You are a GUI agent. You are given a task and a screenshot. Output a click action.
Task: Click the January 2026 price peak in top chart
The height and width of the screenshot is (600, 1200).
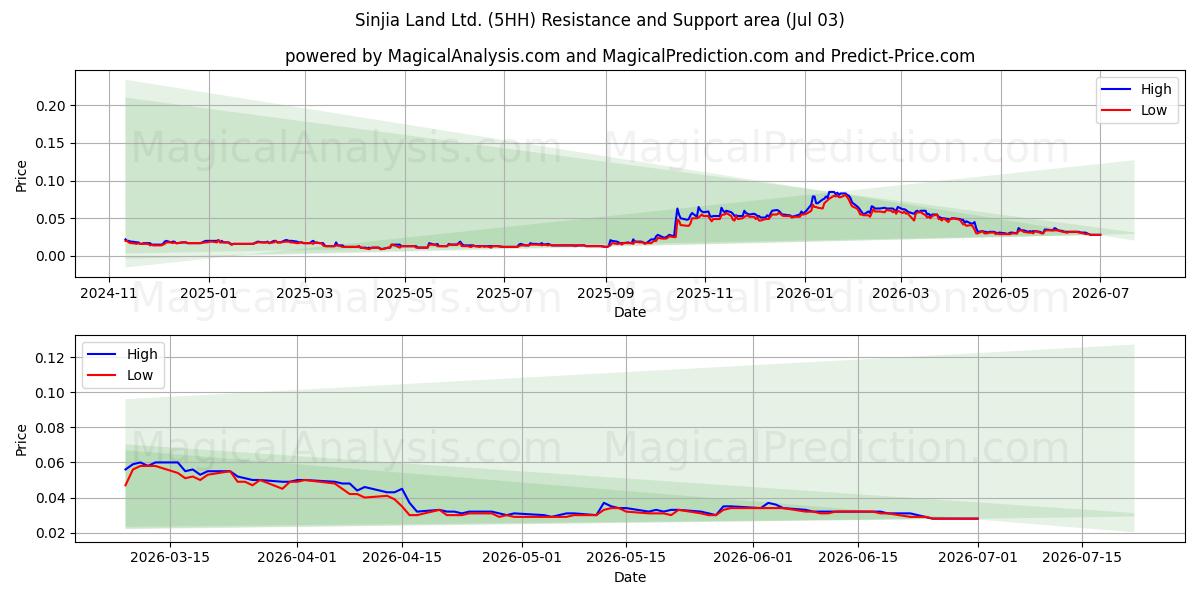point(830,192)
